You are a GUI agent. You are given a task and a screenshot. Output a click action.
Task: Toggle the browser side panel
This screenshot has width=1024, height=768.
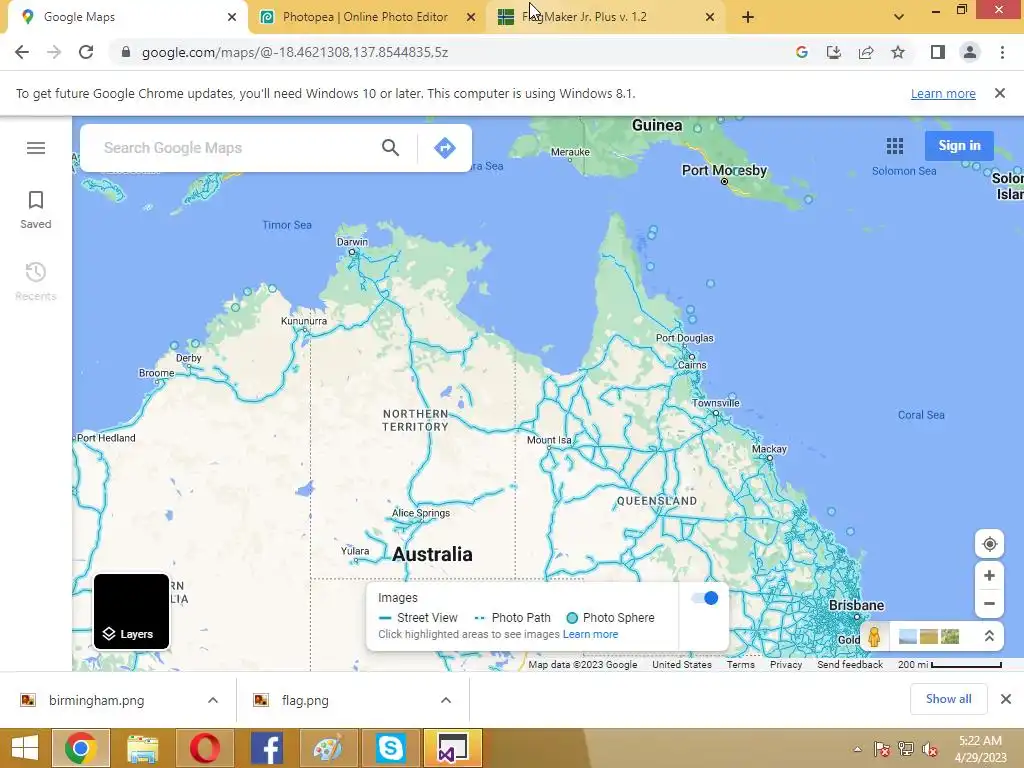click(938, 52)
